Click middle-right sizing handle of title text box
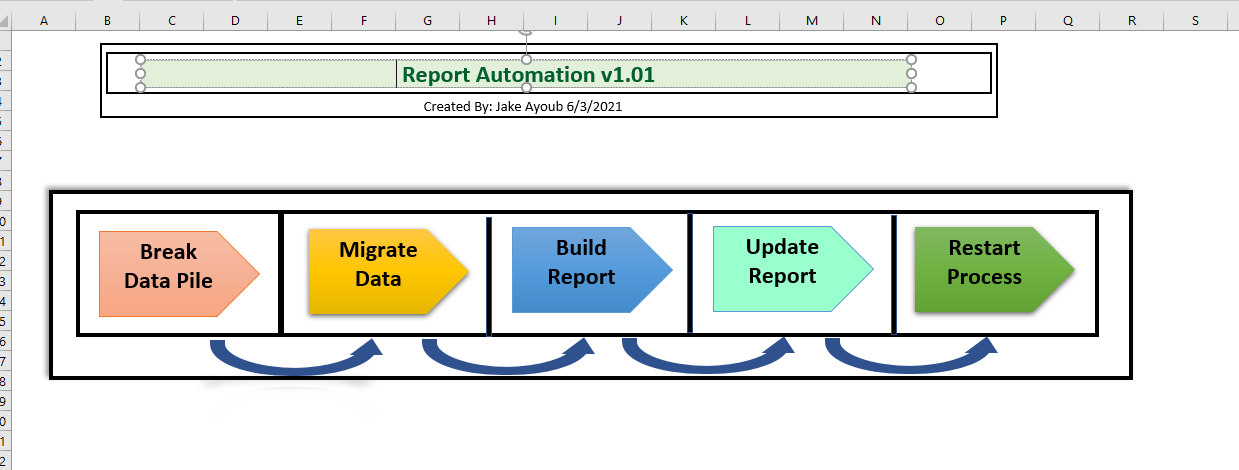The width and height of the screenshot is (1239, 470). 911,73
